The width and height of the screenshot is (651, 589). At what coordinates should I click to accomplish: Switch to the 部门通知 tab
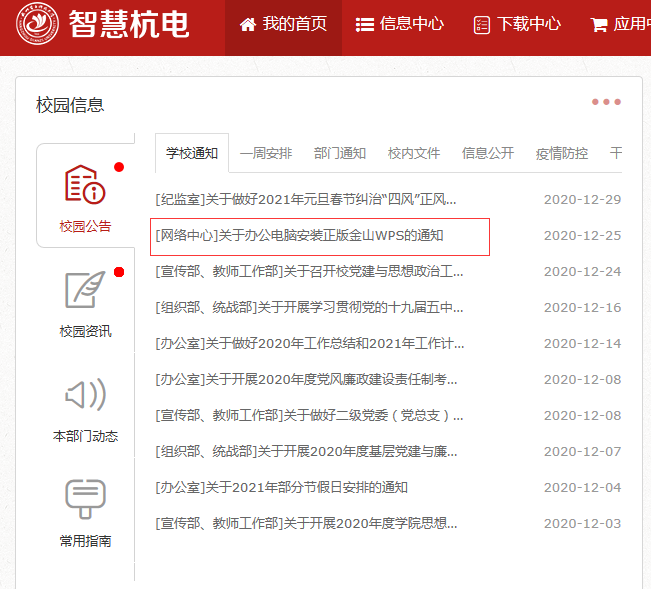point(340,153)
